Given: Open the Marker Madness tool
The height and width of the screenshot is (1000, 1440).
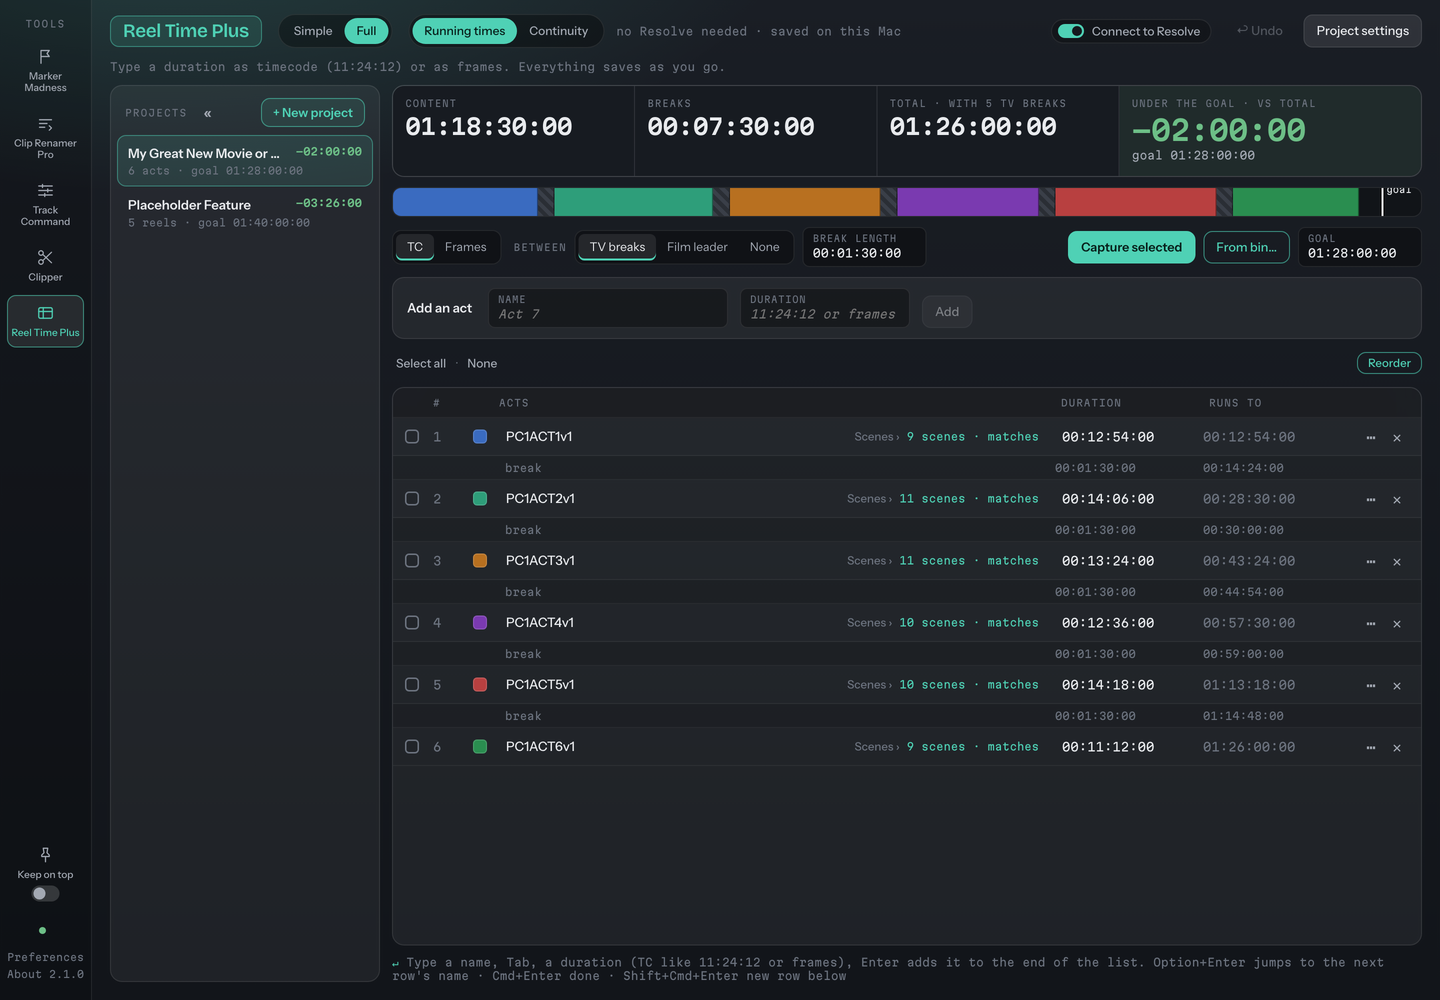Looking at the screenshot, I should (x=45, y=70).
